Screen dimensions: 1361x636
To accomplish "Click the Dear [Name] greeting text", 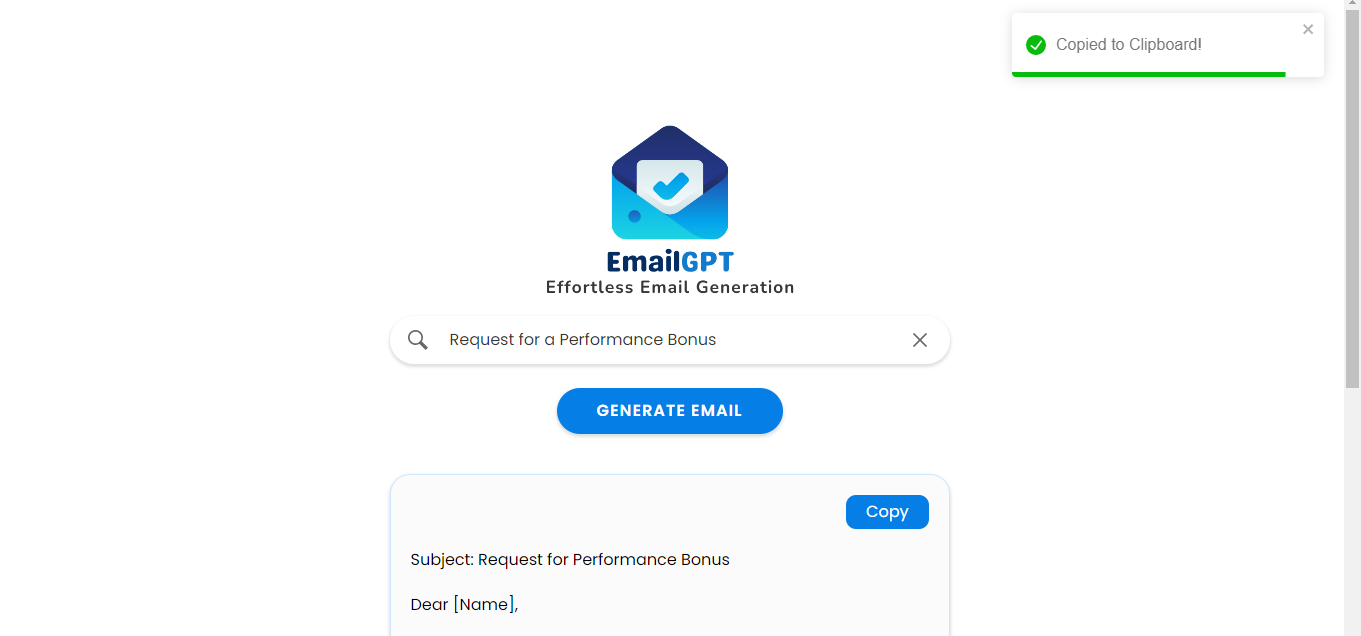I will point(464,604).
